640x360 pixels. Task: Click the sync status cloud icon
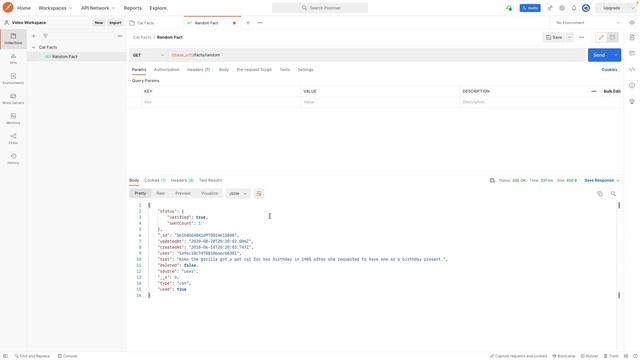pyautogui.click(x=509, y=8)
